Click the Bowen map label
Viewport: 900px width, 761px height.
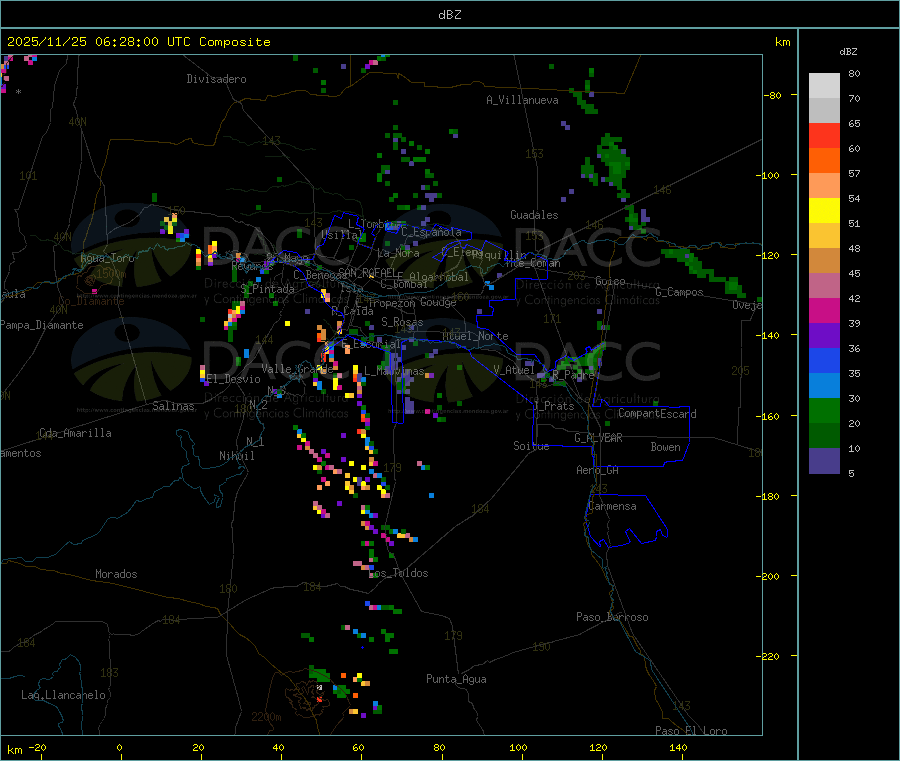pos(666,447)
